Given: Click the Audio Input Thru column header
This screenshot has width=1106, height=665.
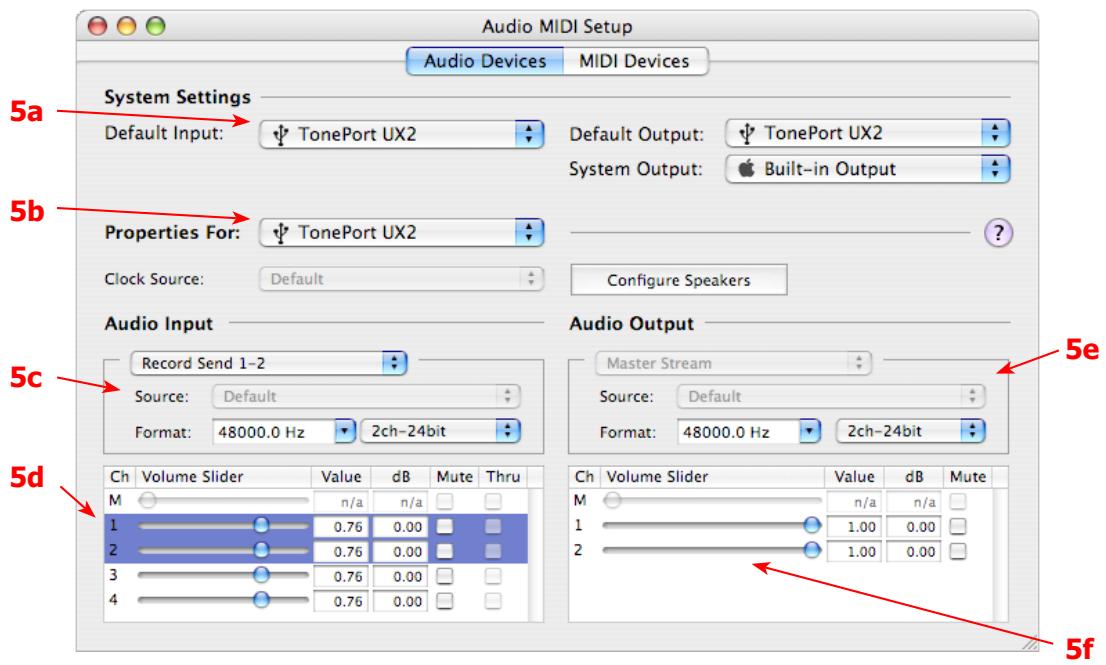Looking at the screenshot, I should pyautogui.click(x=503, y=477).
